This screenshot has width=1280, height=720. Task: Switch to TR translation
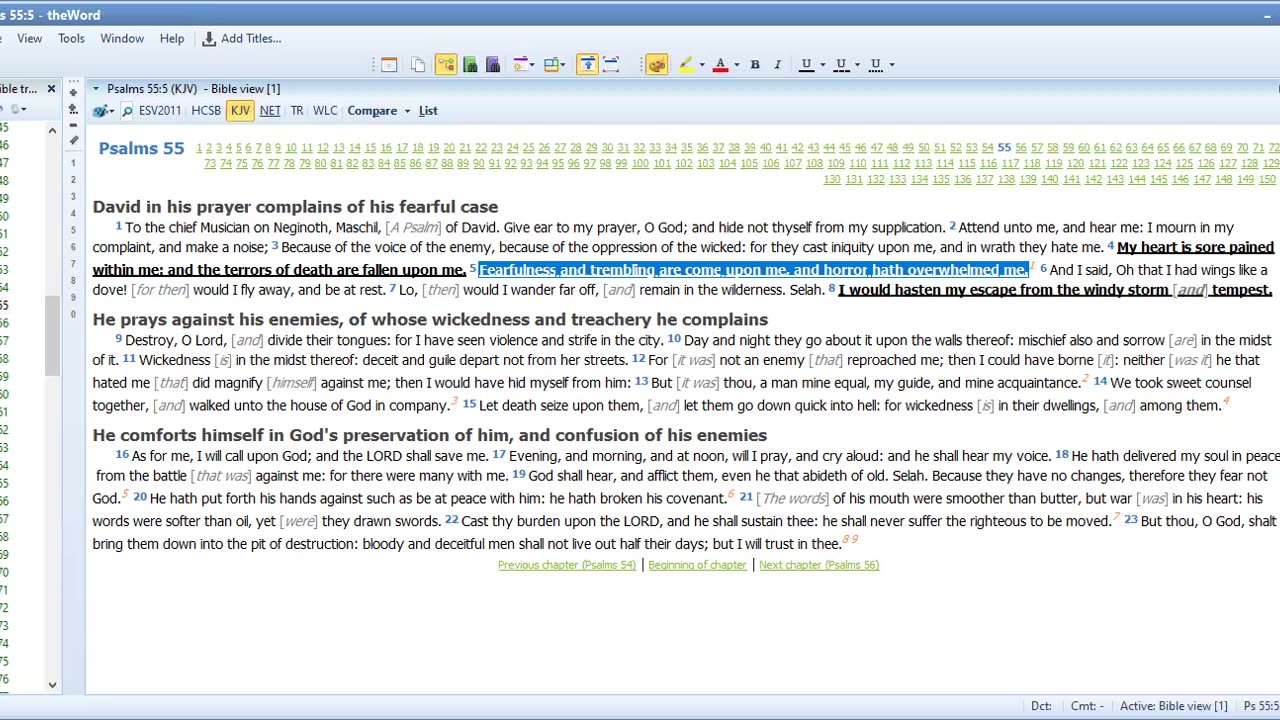(x=297, y=111)
